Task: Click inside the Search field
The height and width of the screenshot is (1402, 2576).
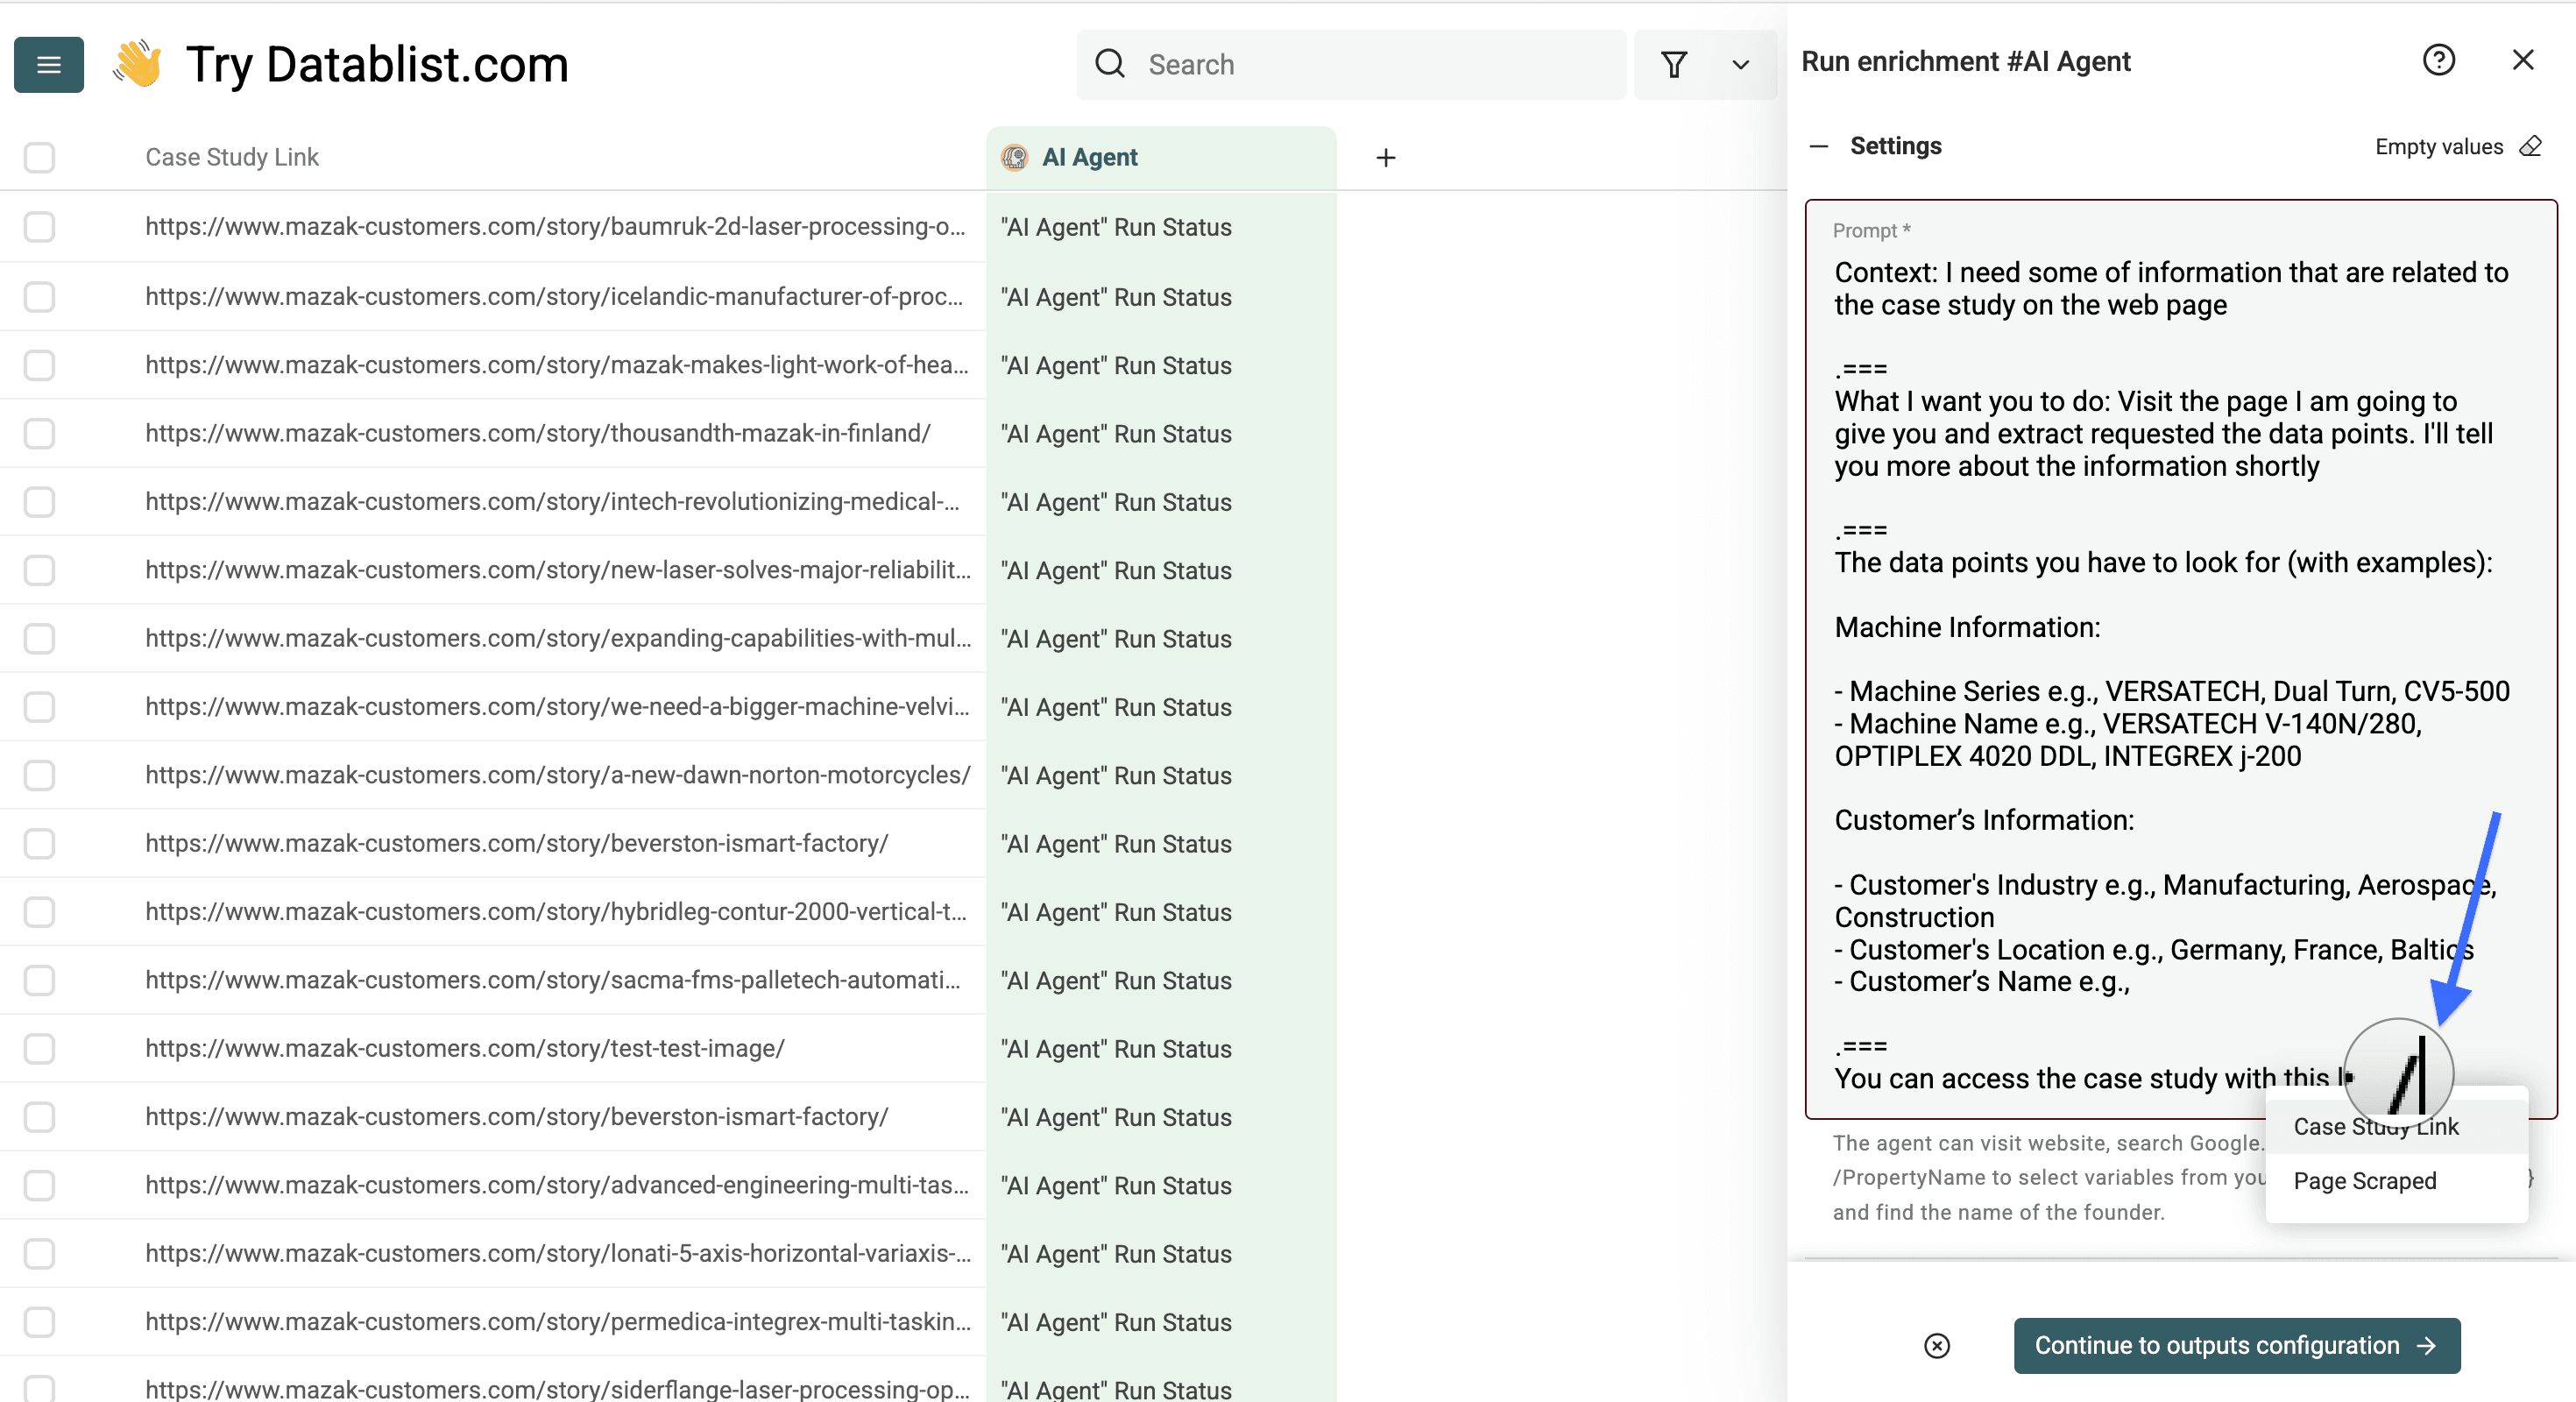Action: coord(1300,63)
